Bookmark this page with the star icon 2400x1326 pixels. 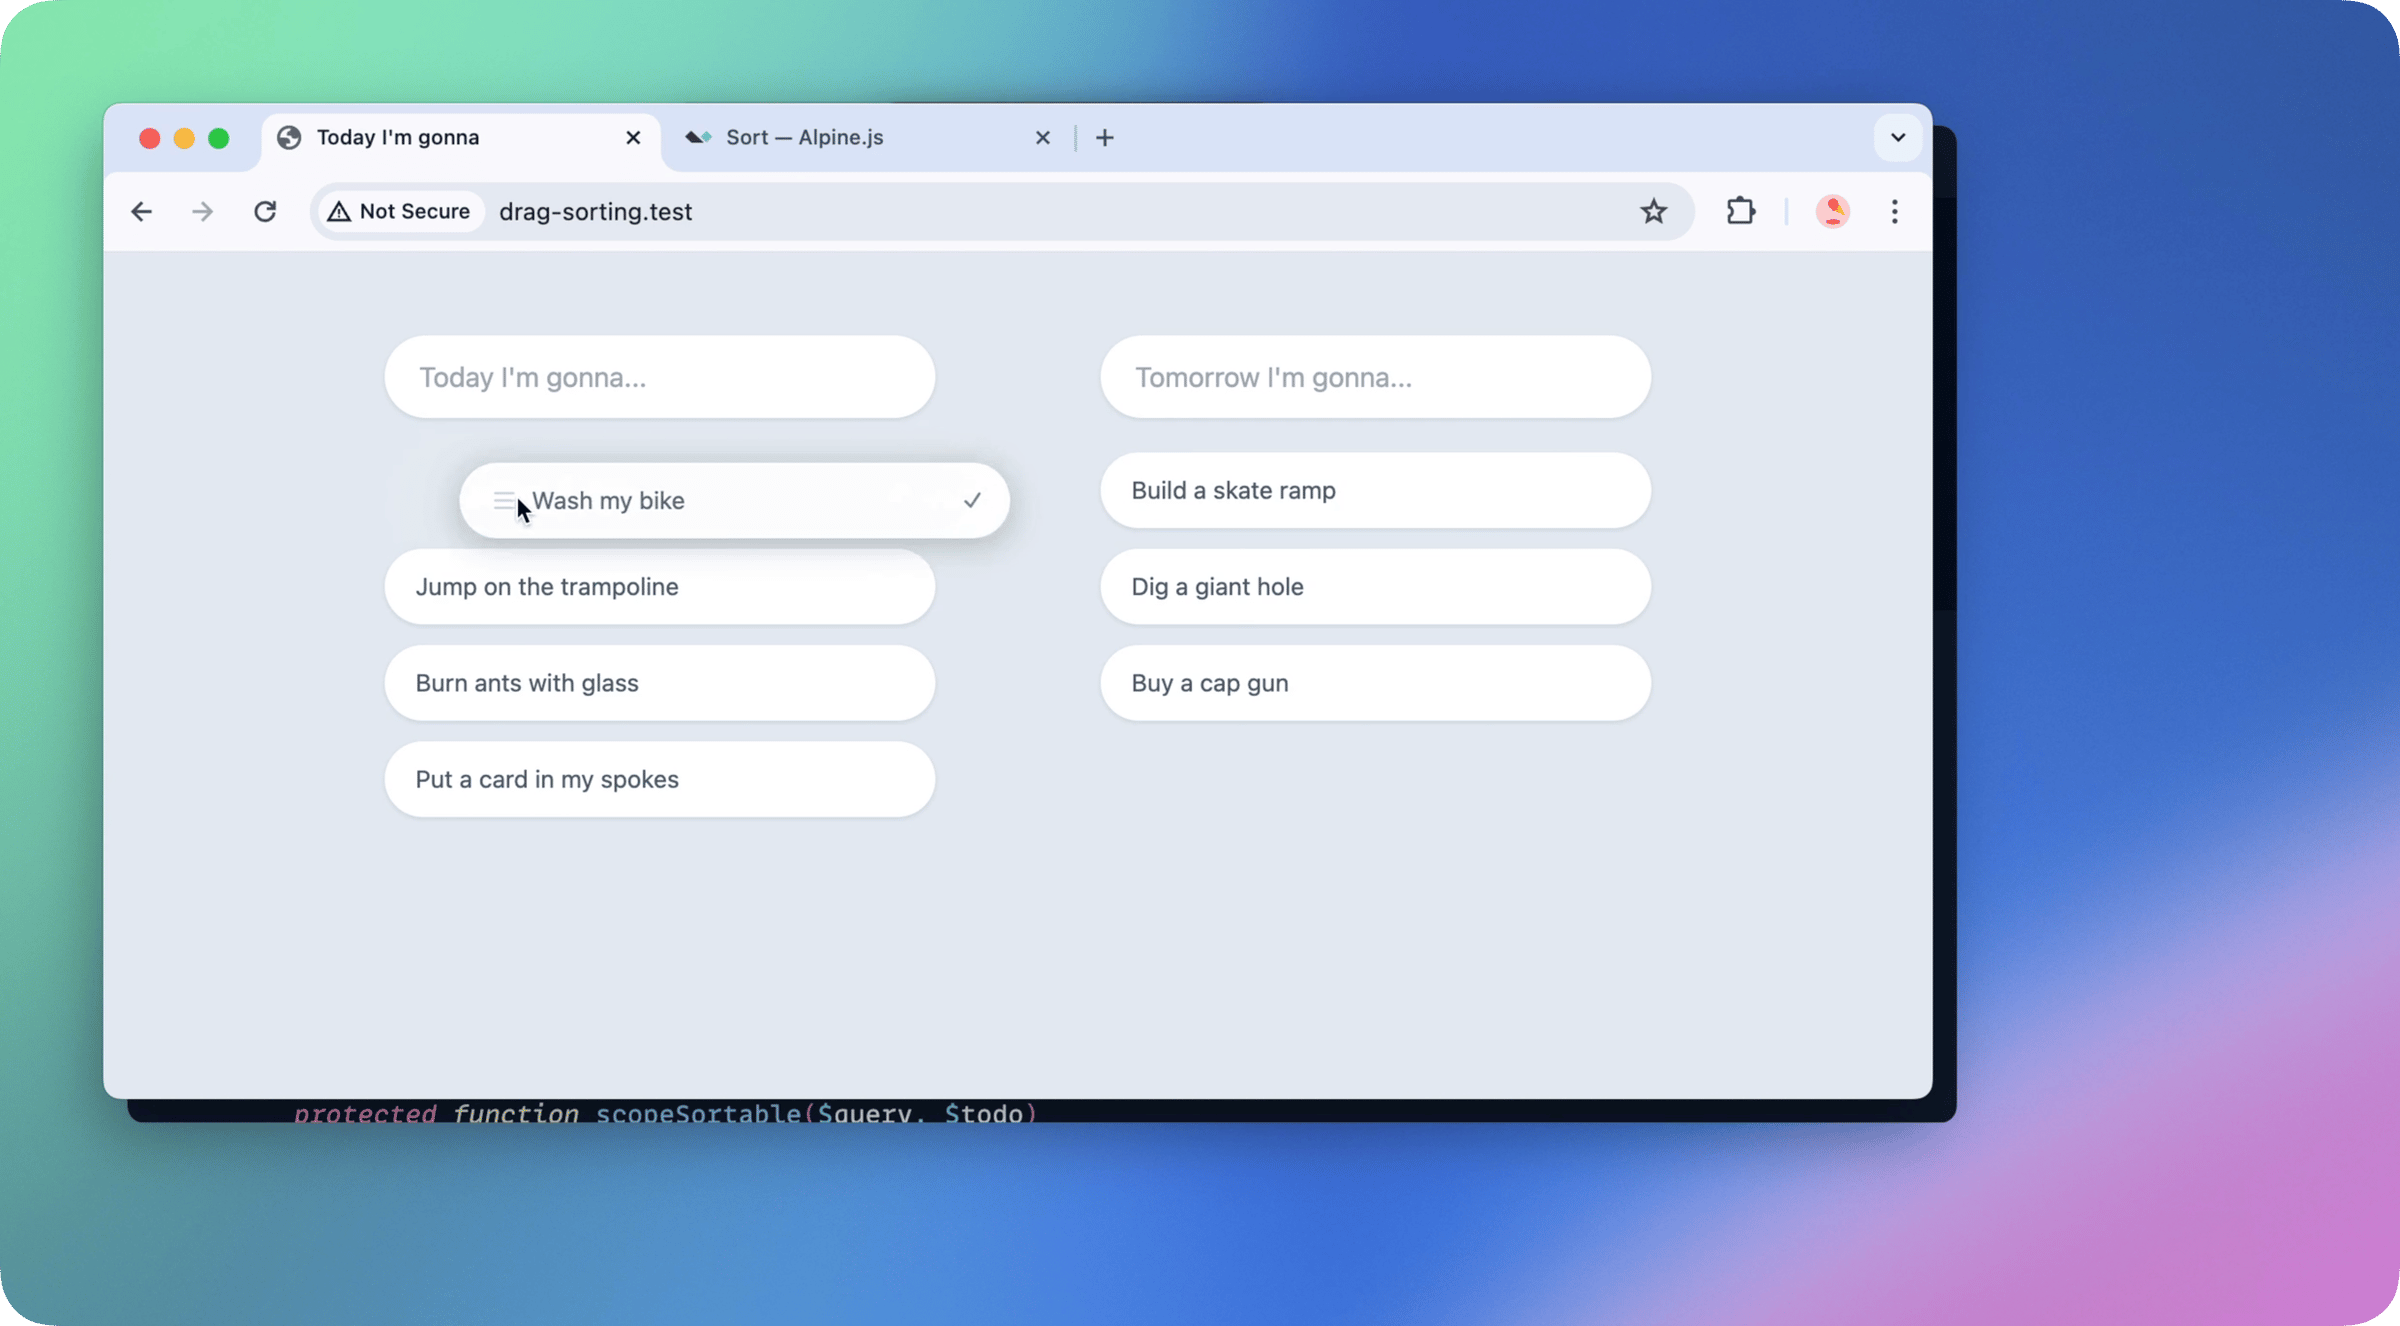1653,211
